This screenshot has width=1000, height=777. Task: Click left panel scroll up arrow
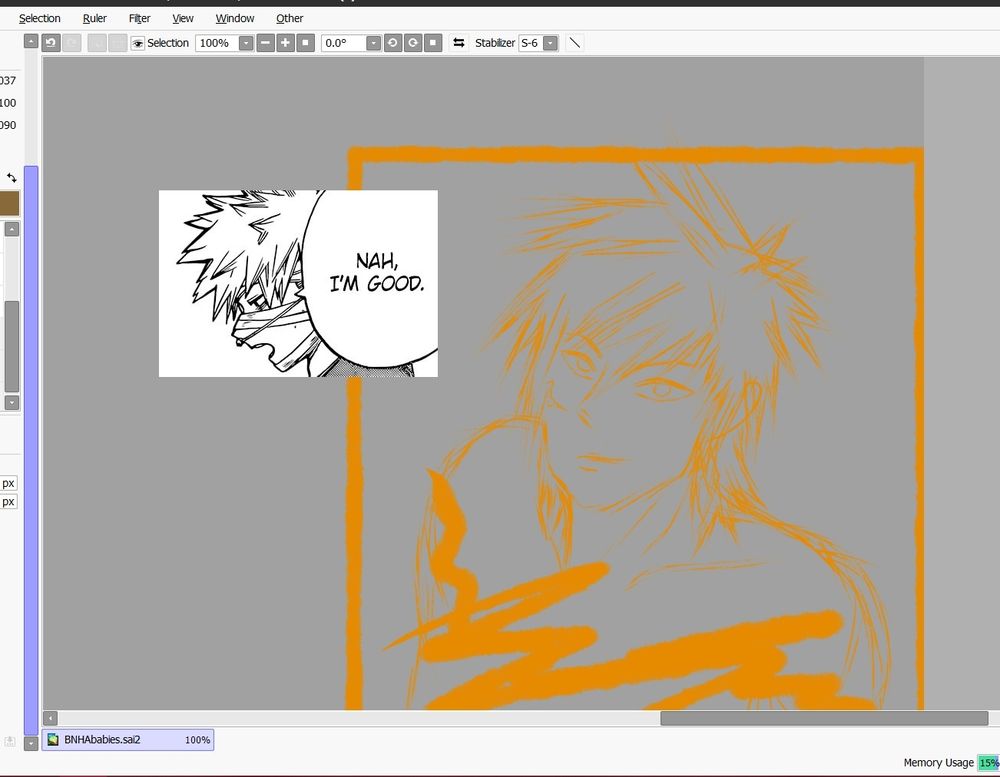pyautogui.click(x=11, y=229)
